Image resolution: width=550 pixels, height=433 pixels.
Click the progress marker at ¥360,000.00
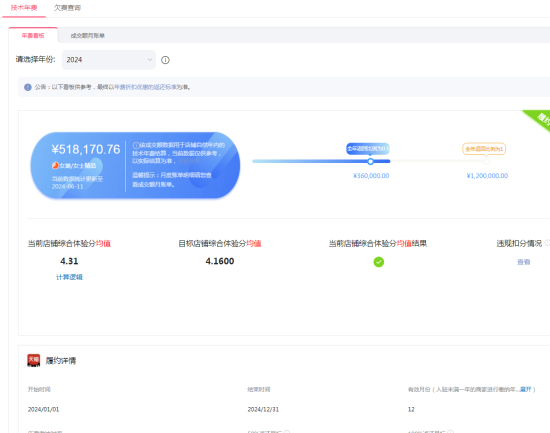[x=370, y=161]
